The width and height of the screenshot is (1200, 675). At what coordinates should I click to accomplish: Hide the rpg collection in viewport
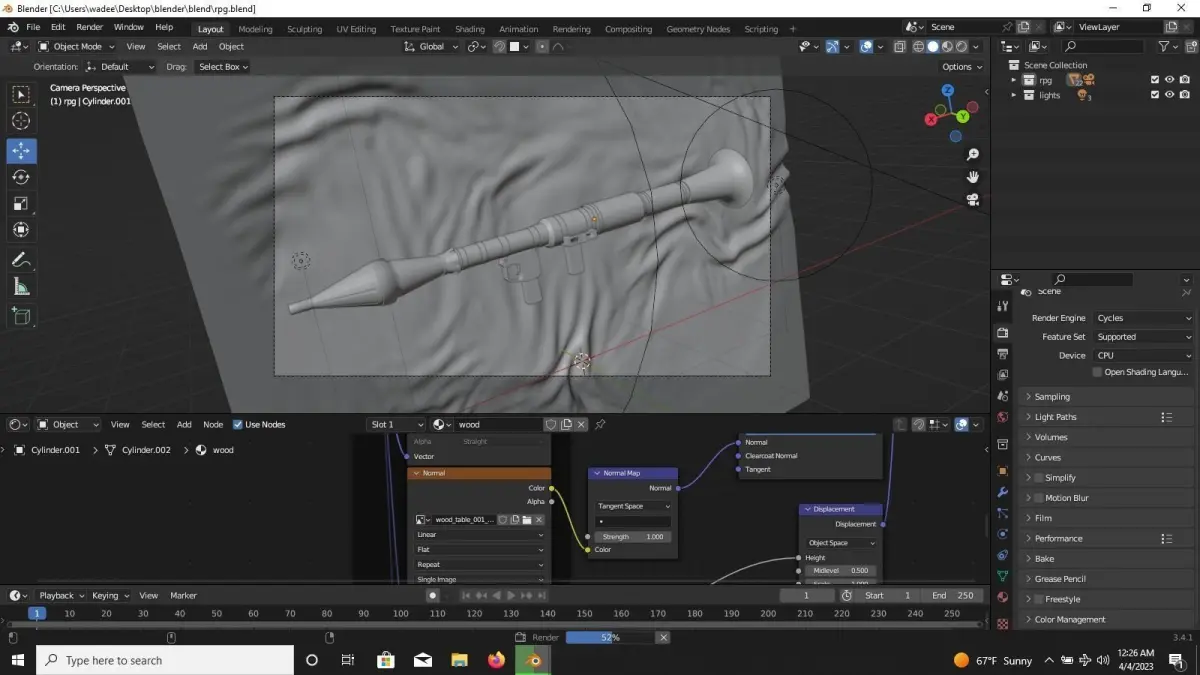coord(1169,80)
